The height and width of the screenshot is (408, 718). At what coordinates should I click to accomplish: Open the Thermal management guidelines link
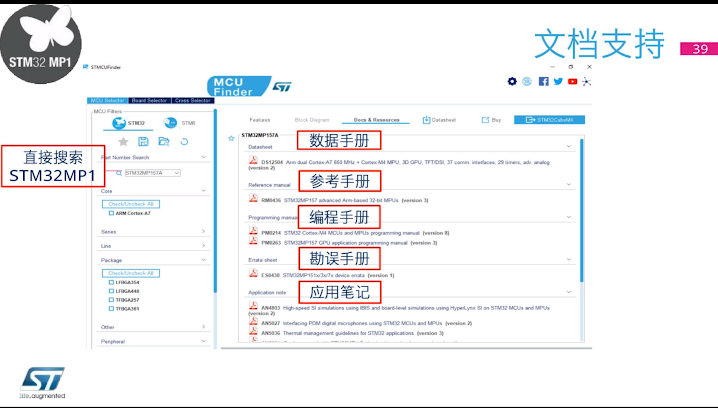coord(348,333)
